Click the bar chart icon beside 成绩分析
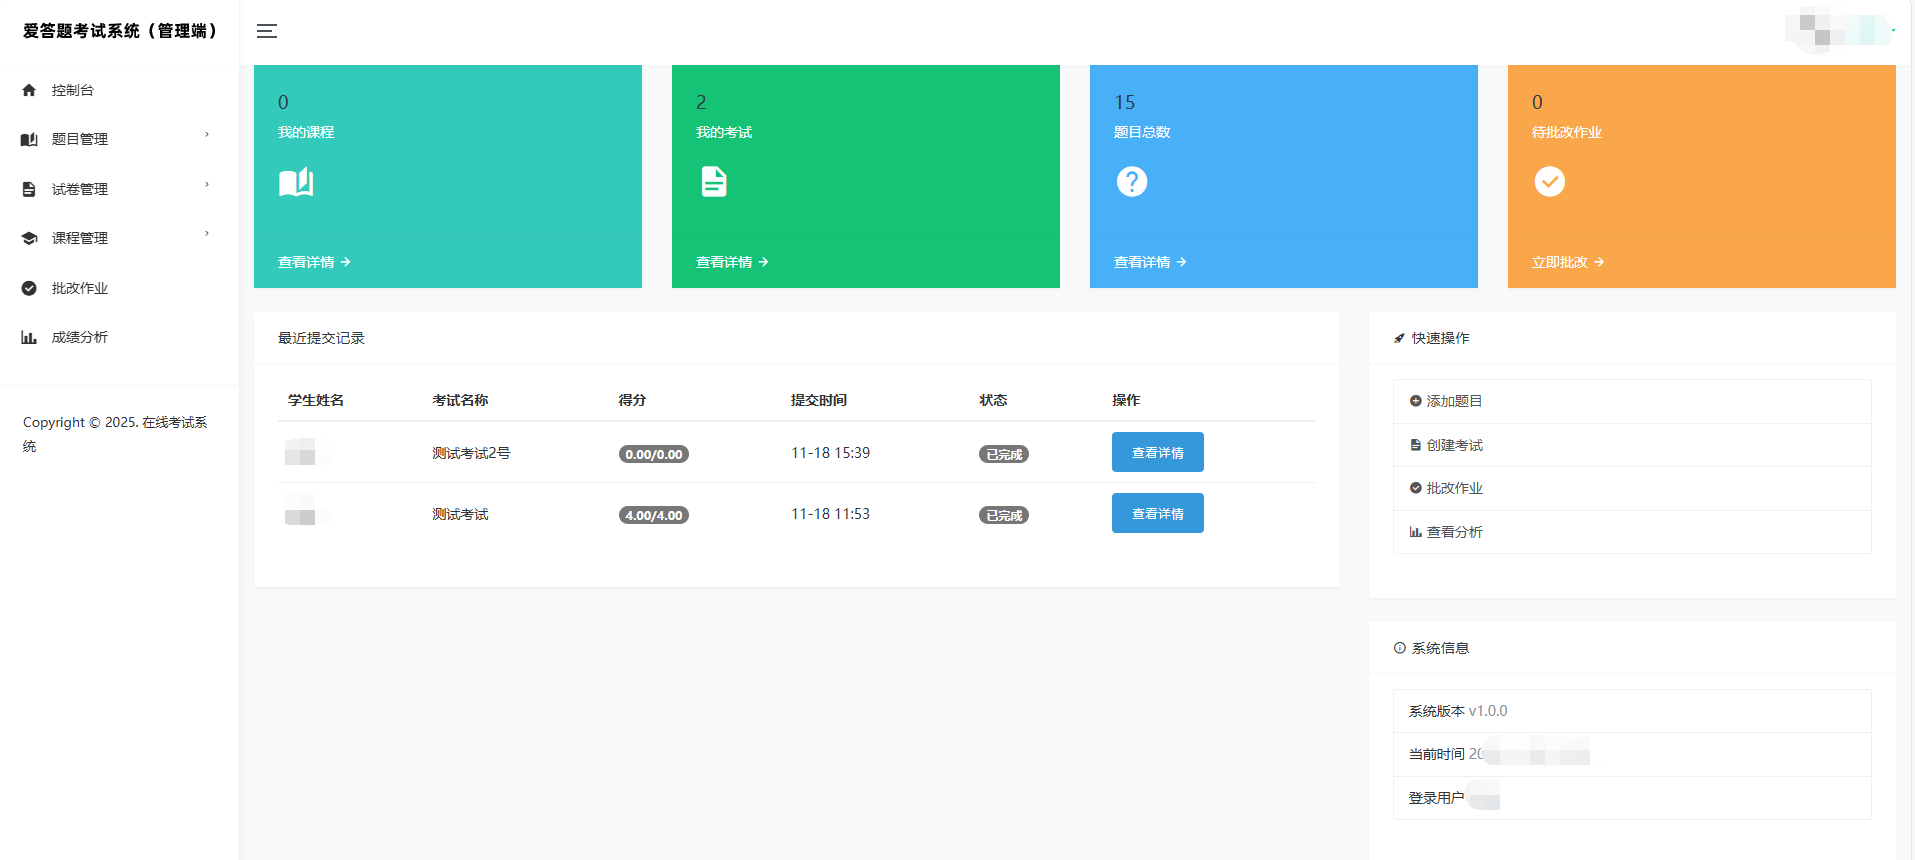1915x860 pixels. [29, 338]
